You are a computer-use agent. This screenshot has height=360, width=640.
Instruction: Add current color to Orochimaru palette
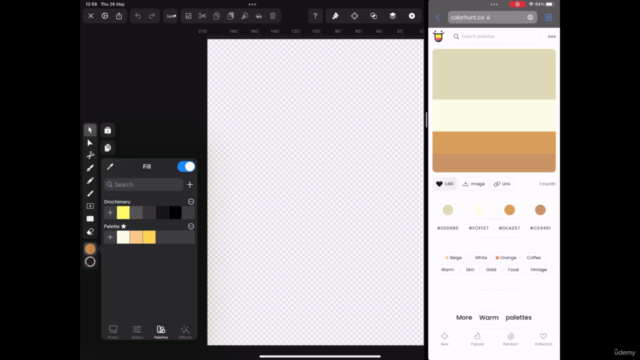110,213
